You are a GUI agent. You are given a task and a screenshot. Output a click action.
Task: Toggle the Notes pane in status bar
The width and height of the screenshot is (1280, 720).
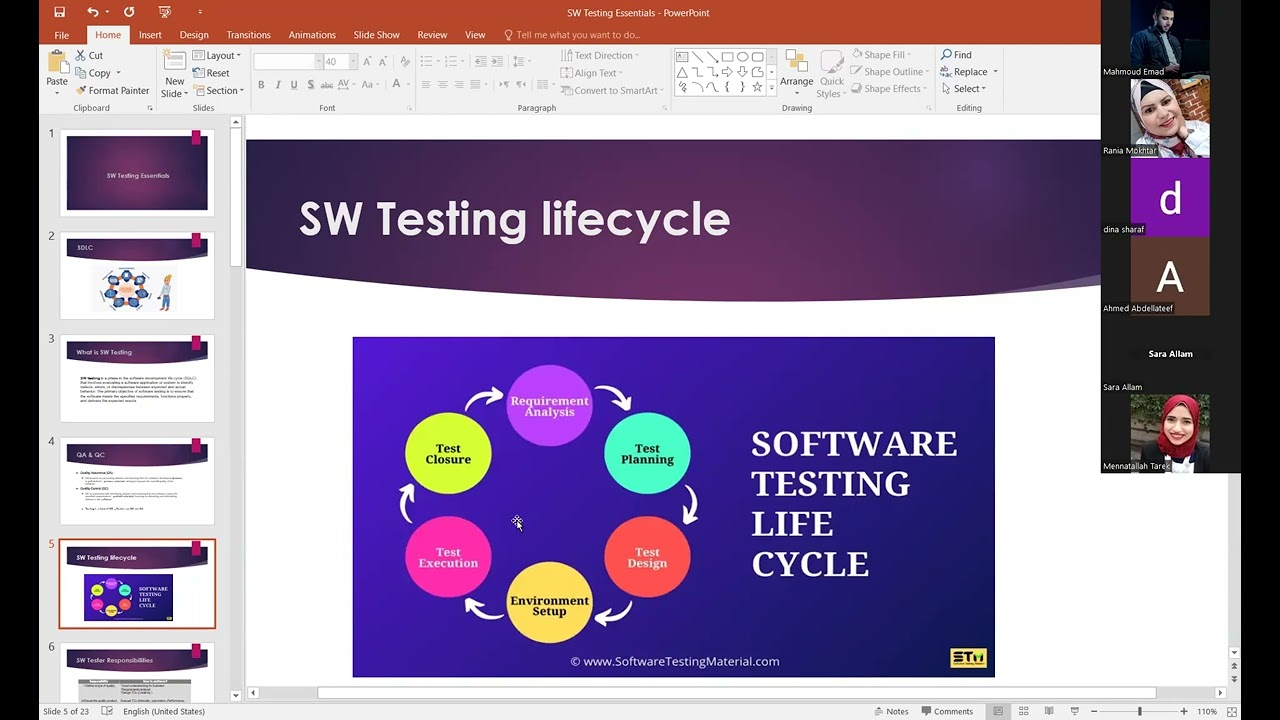(x=890, y=711)
